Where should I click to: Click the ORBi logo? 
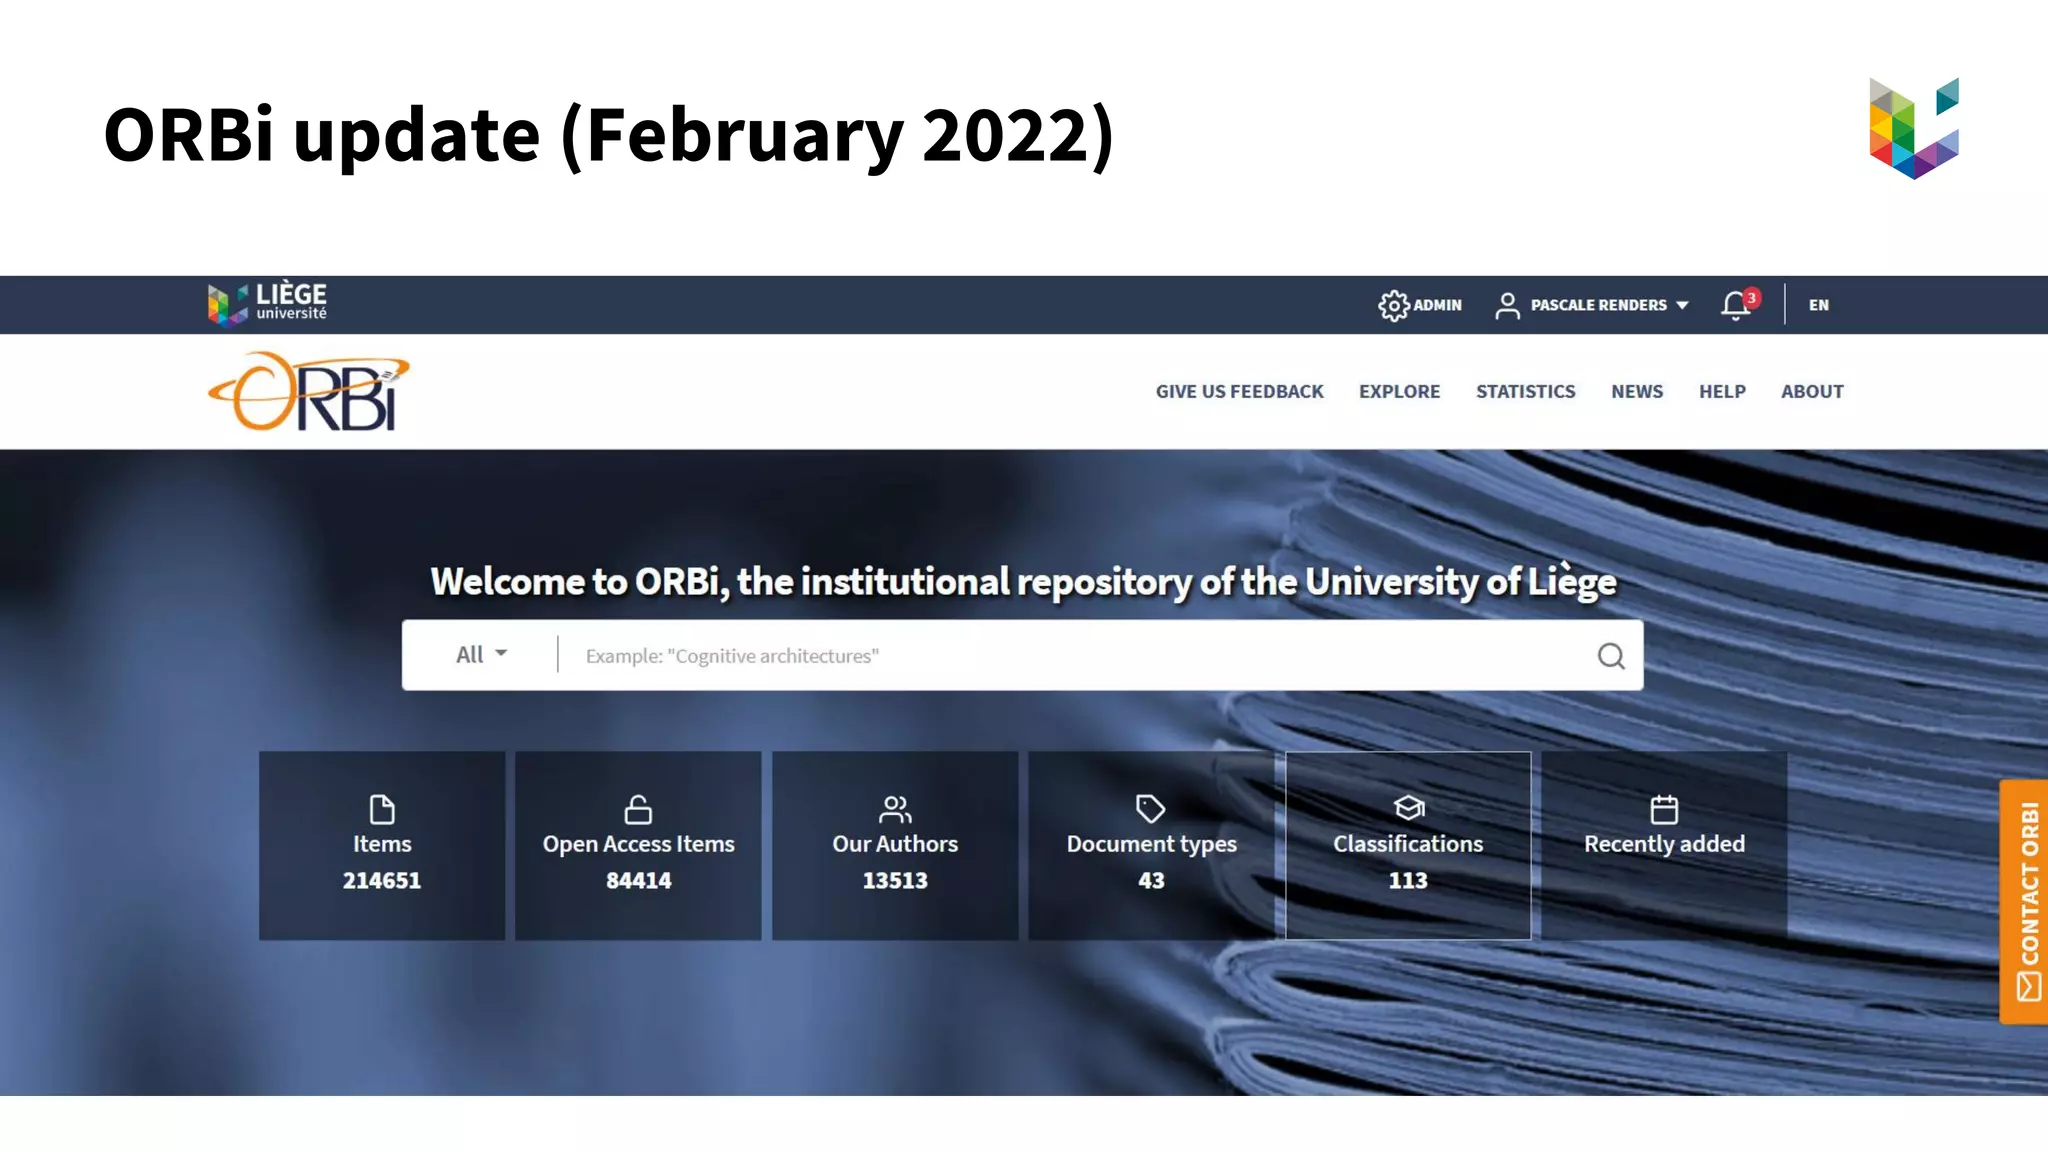pyautogui.click(x=309, y=391)
